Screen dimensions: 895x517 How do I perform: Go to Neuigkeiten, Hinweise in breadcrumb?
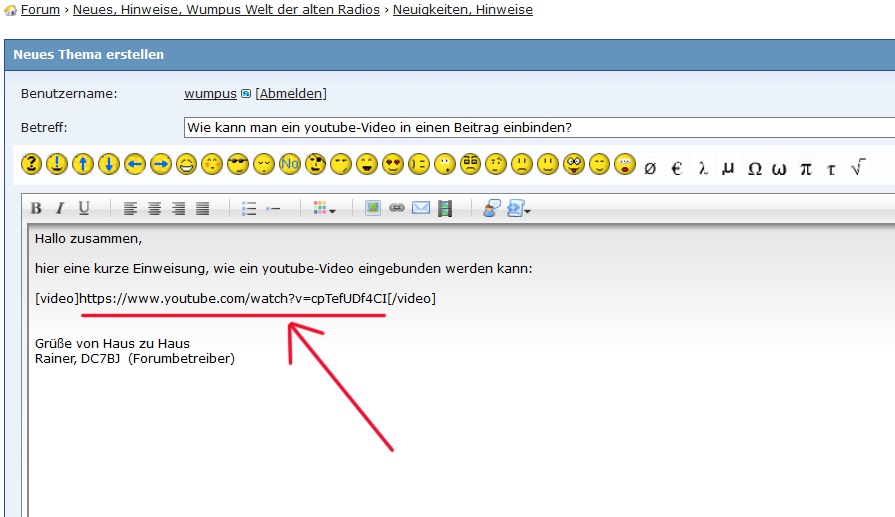click(x=462, y=10)
